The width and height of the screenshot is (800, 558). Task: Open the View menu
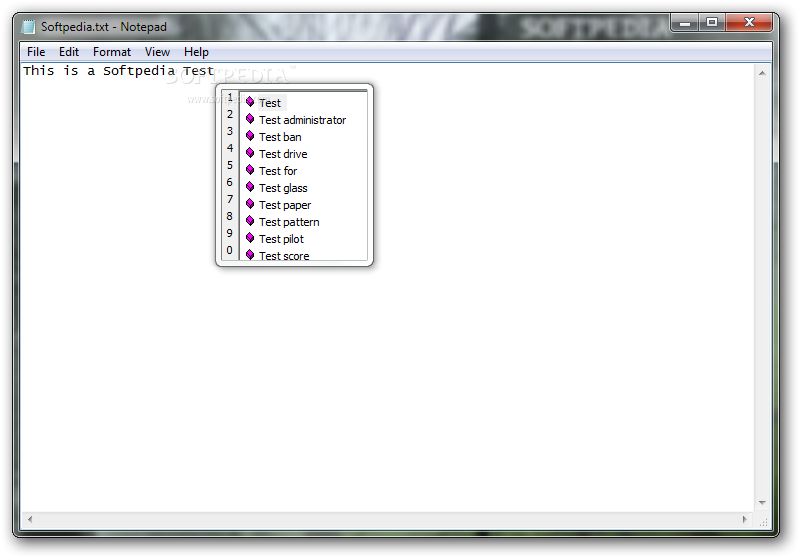(x=157, y=52)
